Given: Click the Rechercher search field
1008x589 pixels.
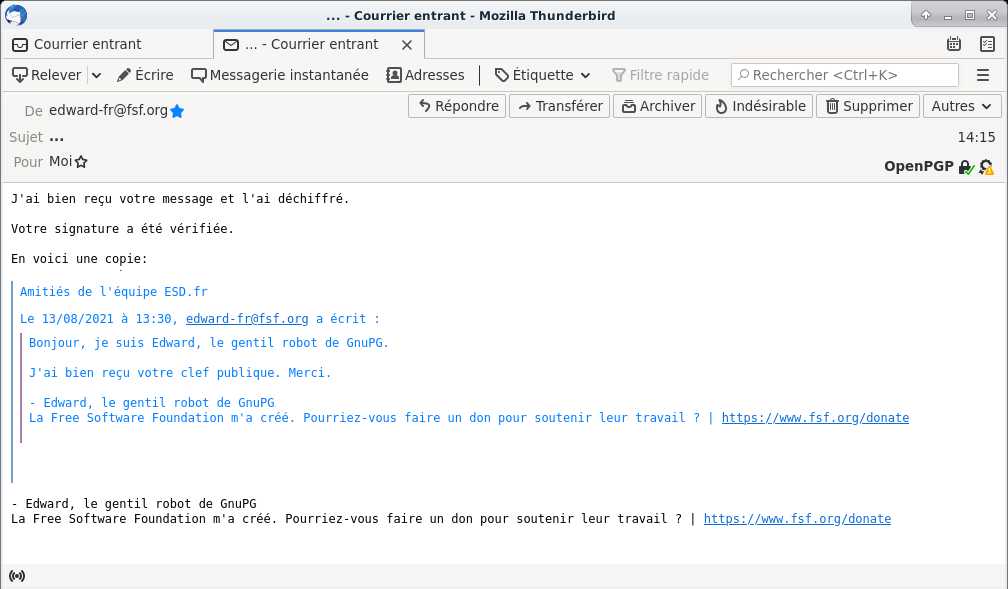Looking at the screenshot, I should click(x=845, y=75).
